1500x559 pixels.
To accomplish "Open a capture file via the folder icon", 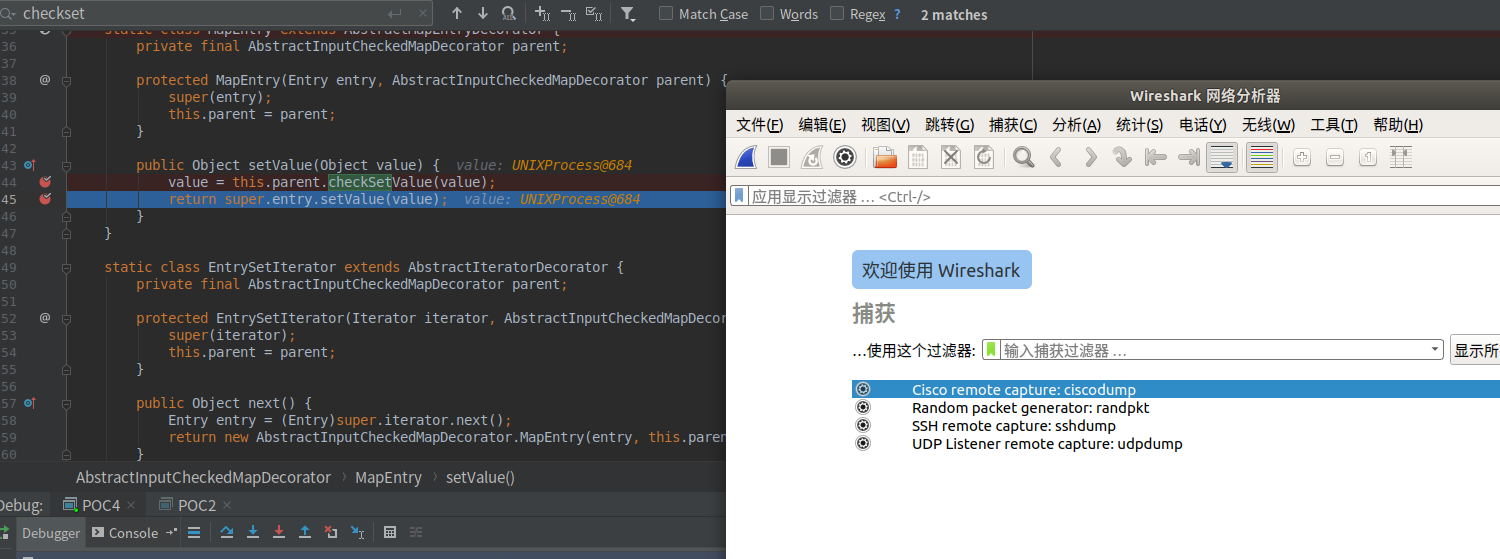I will tap(885, 157).
